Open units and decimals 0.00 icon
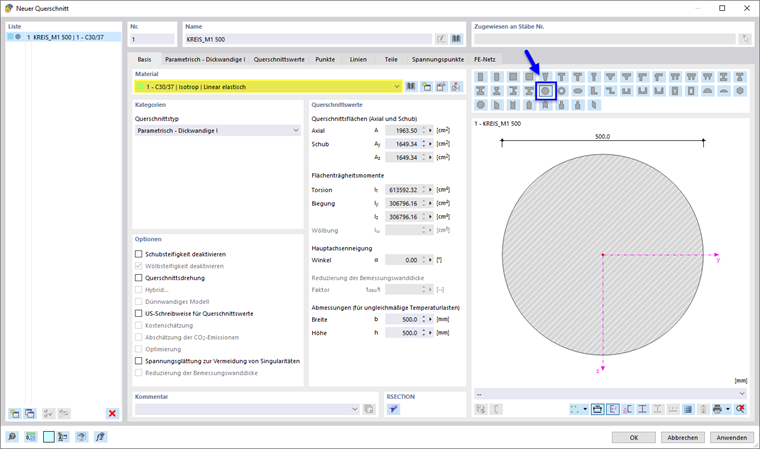Image resolution: width=760 pixels, height=449 pixels. [x=31, y=437]
